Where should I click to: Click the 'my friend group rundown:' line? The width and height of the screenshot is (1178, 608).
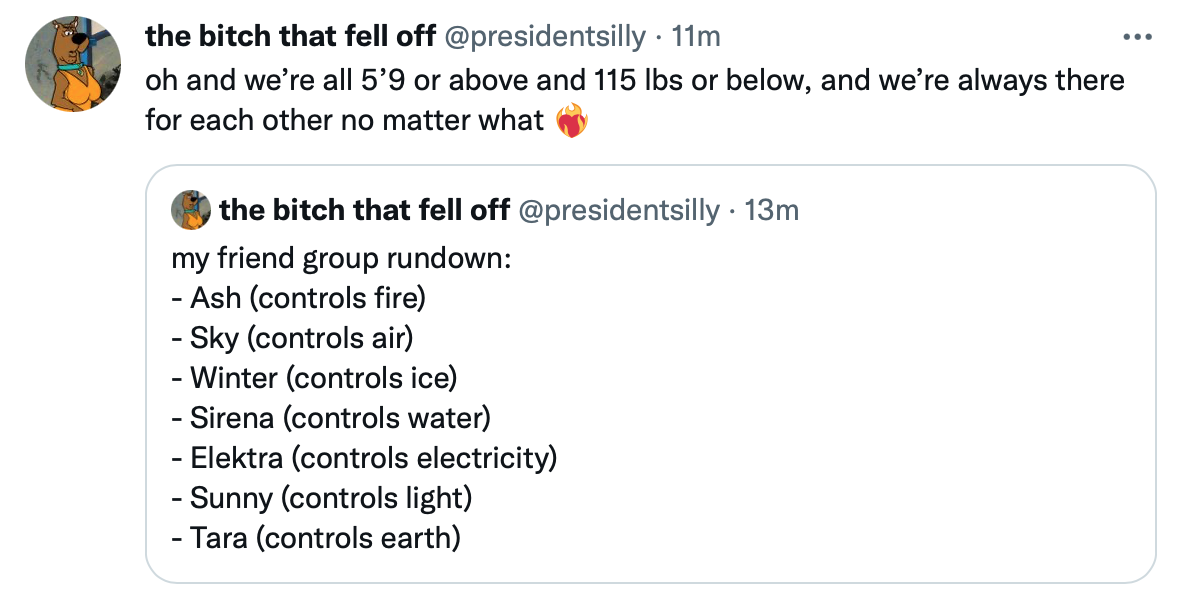coord(341,259)
